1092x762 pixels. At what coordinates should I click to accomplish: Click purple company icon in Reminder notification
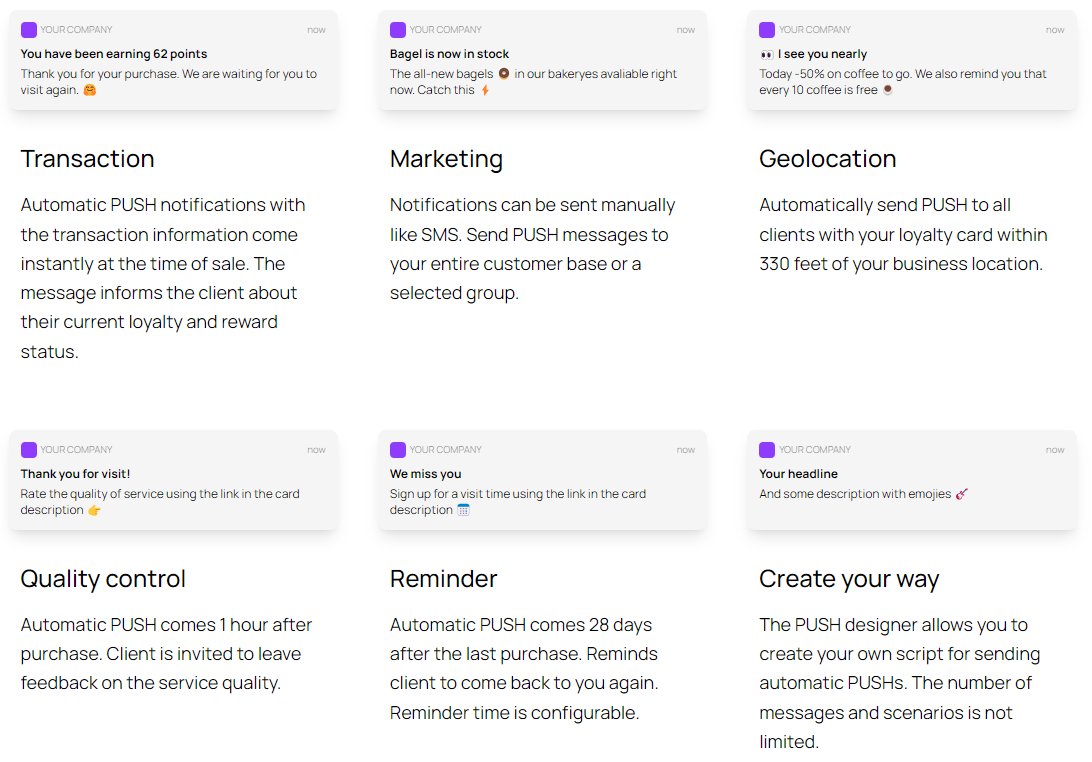tap(398, 450)
